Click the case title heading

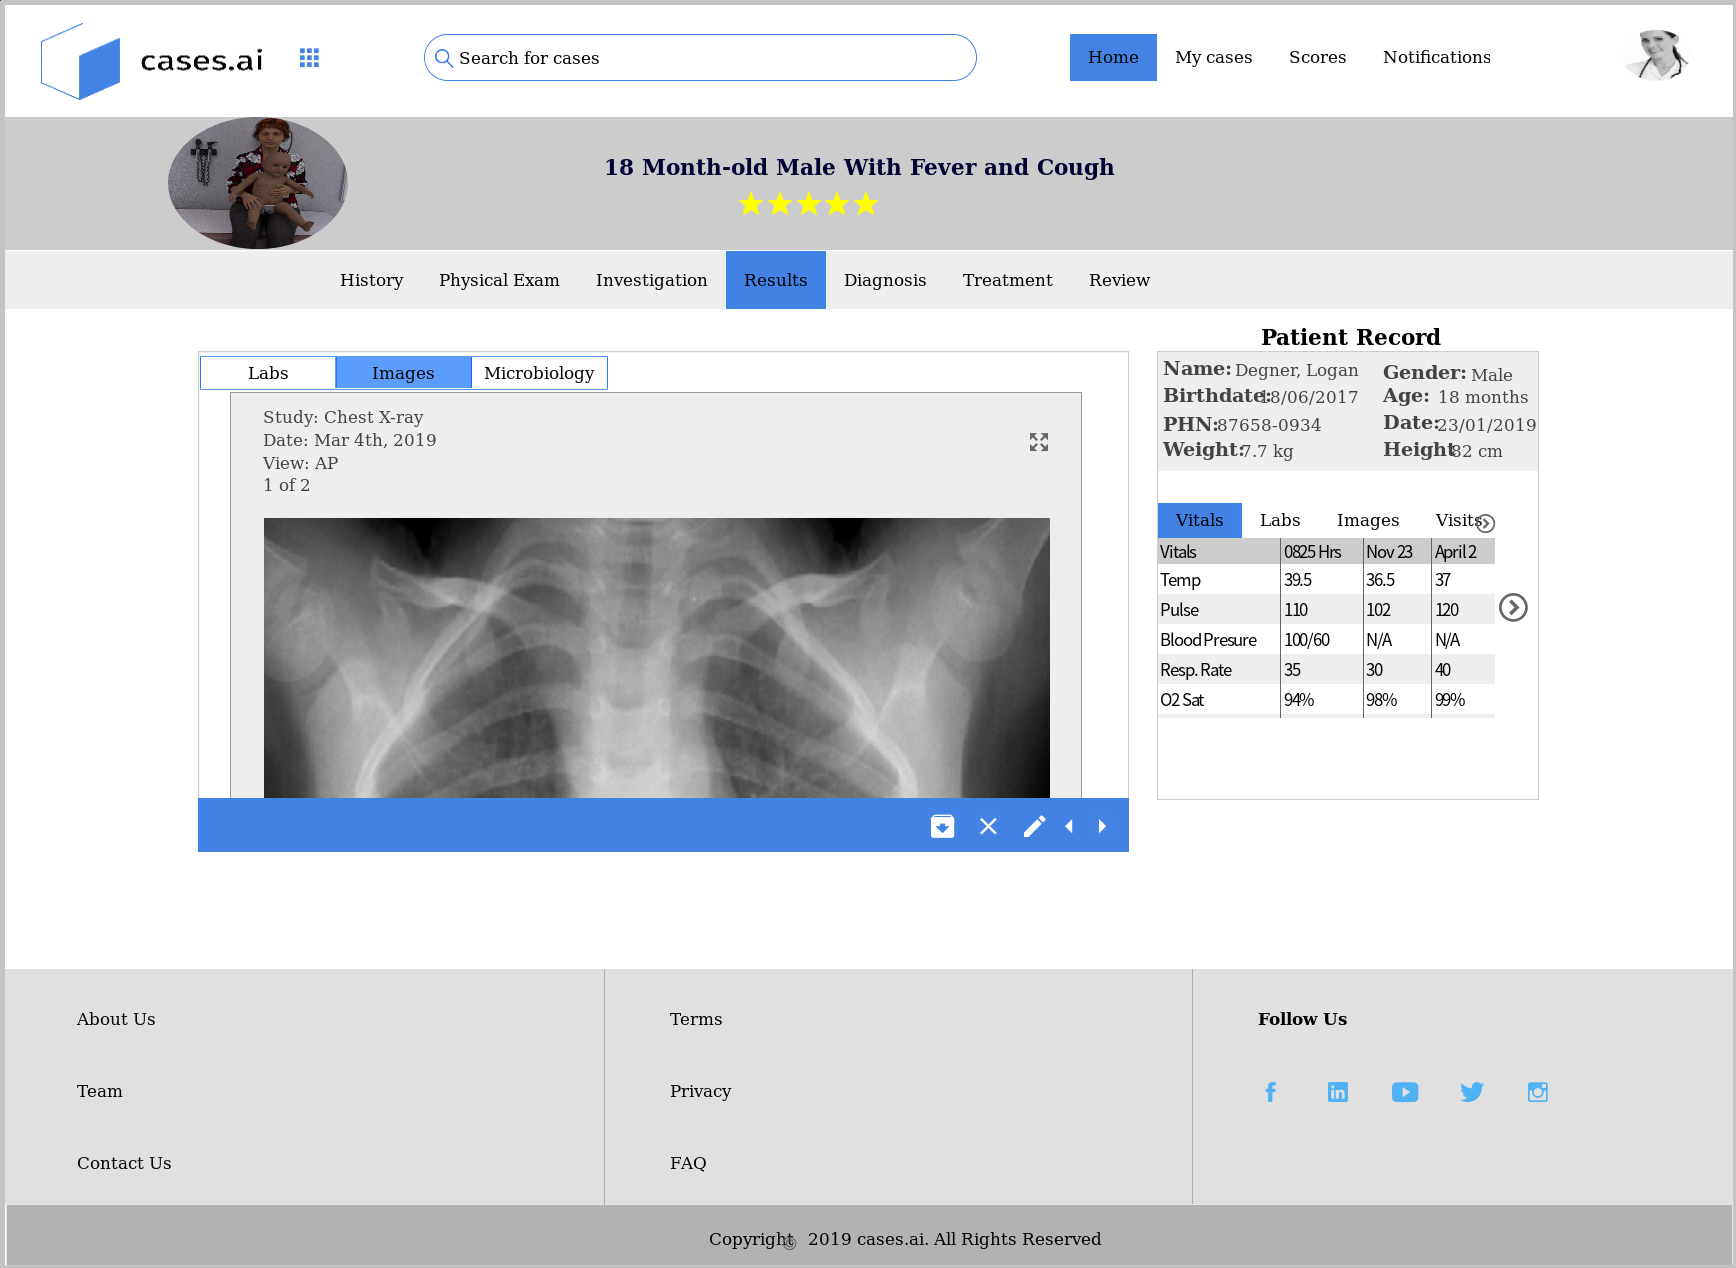[x=859, y=167]
